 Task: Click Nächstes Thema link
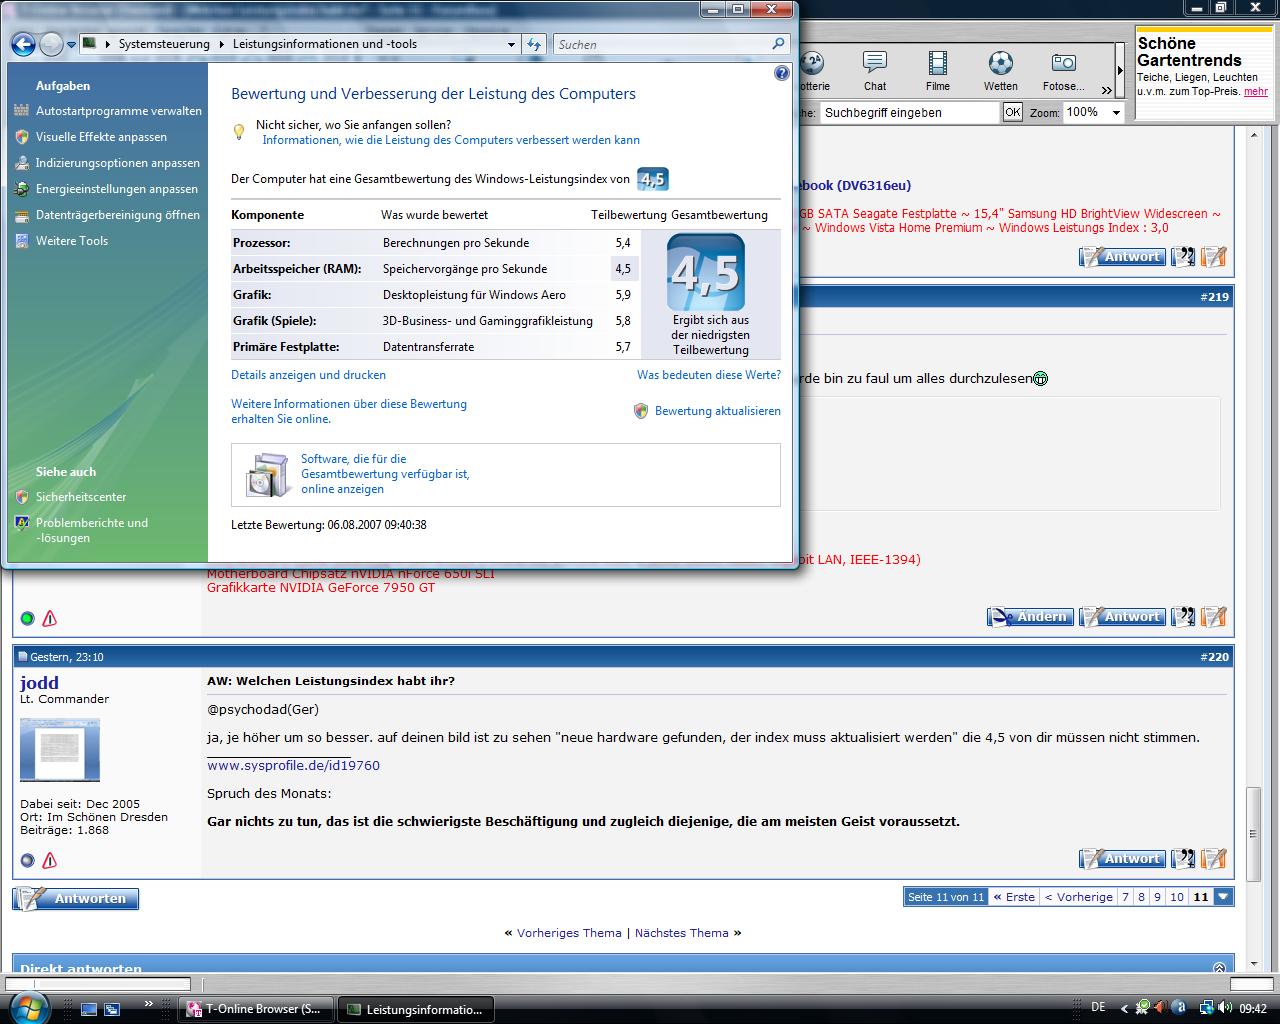point(681,933)
